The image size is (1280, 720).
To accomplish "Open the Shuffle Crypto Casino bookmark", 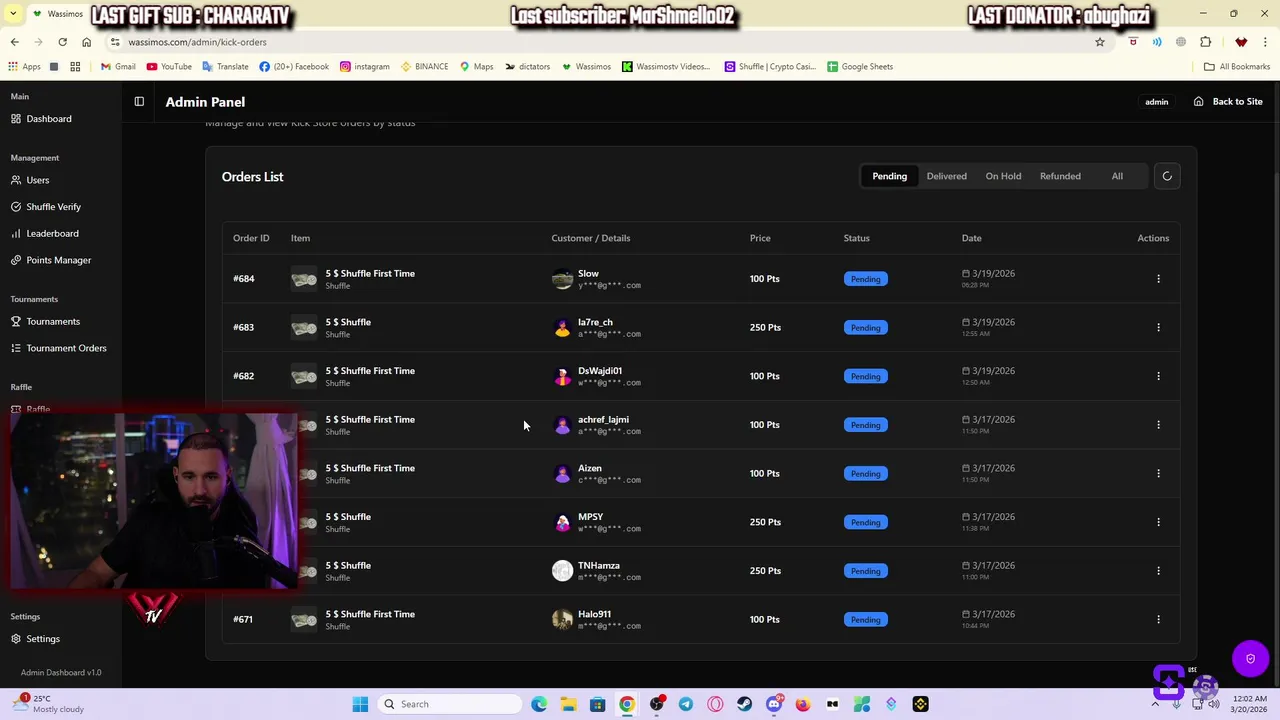I will (770, 67).
